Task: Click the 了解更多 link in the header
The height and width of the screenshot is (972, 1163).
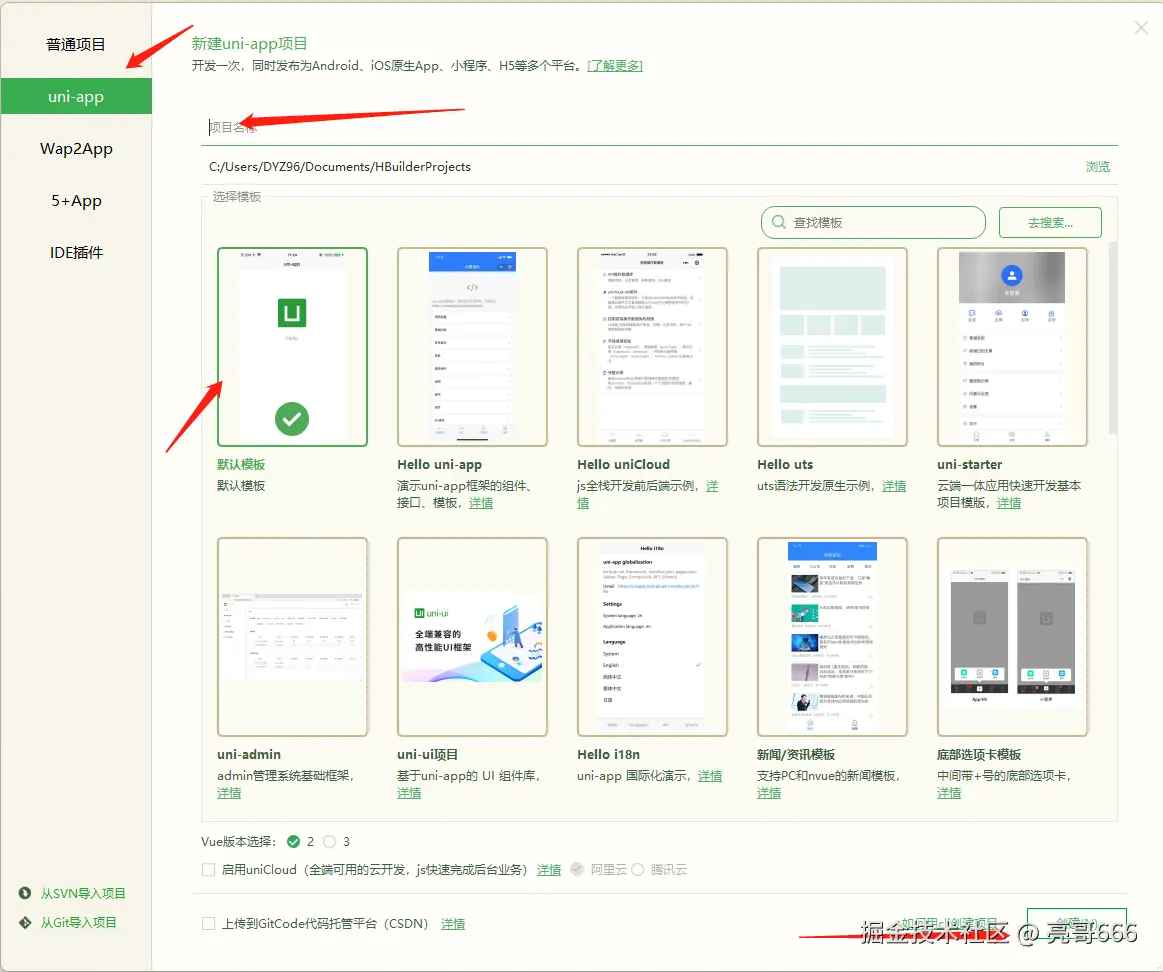Action: [614, 66]
